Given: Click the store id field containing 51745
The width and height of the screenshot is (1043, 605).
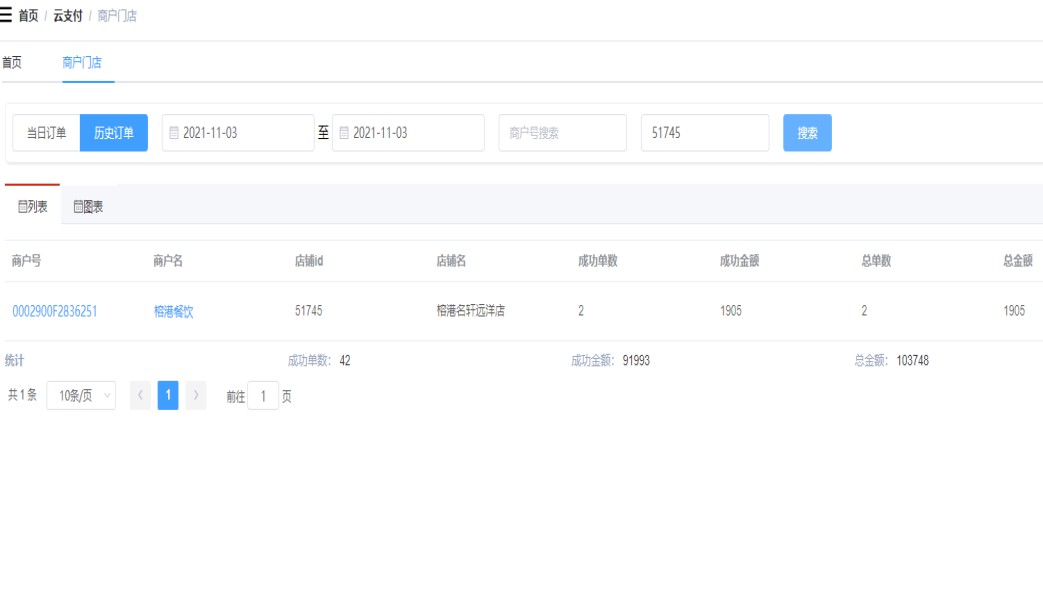Looking at the screenshot, I should click(704, 133).
